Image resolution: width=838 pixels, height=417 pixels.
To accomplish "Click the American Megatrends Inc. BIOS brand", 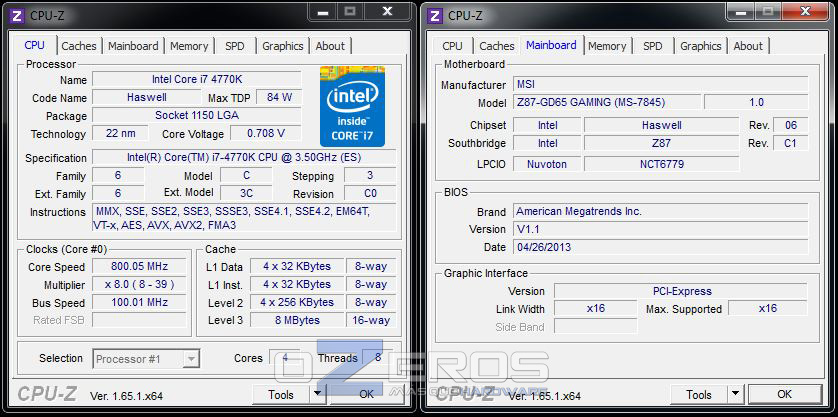I will pos(661,211).
